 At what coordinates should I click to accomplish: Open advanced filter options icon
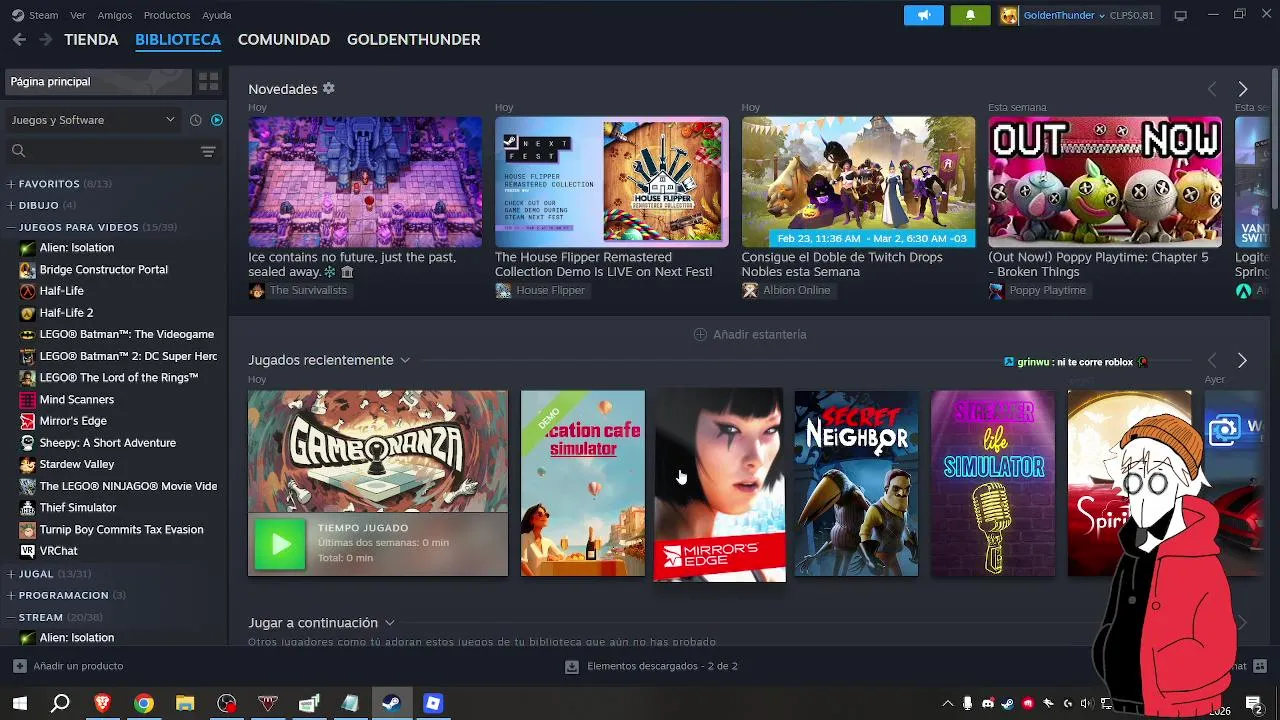(208, 151)
